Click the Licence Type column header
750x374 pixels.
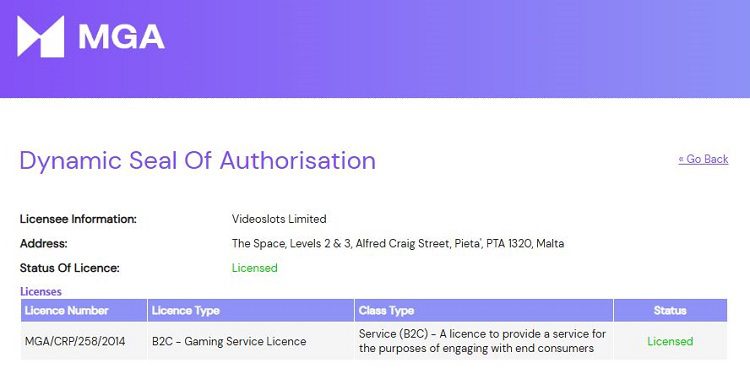click(251, 310)
